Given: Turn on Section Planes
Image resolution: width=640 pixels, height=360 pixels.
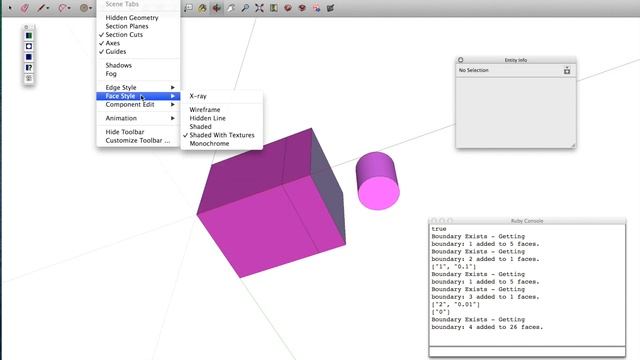Looking at the screenshot, I should pos(138,26).
